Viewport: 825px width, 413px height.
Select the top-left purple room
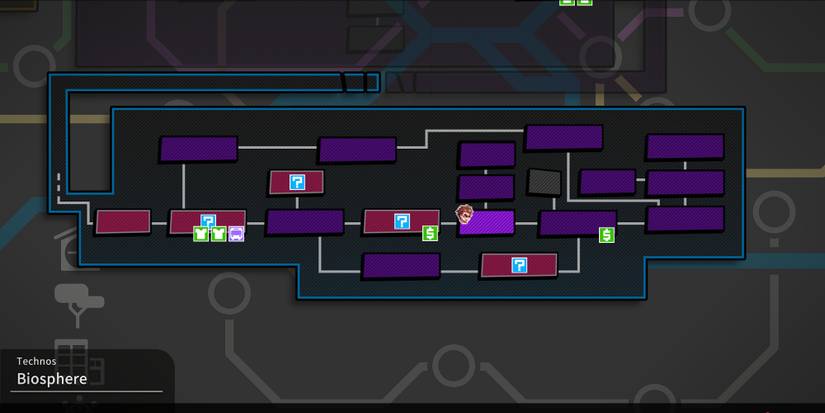pos(198,149)
